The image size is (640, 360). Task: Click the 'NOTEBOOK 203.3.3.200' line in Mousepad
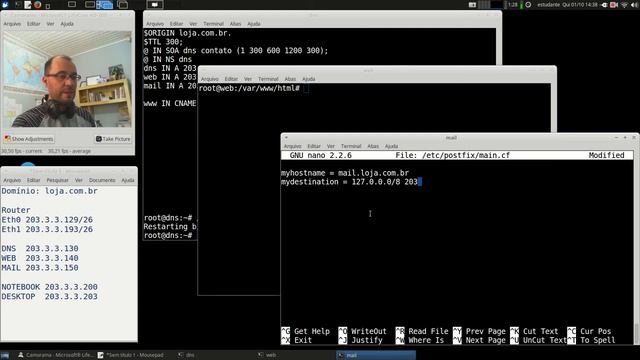(49, 287)
